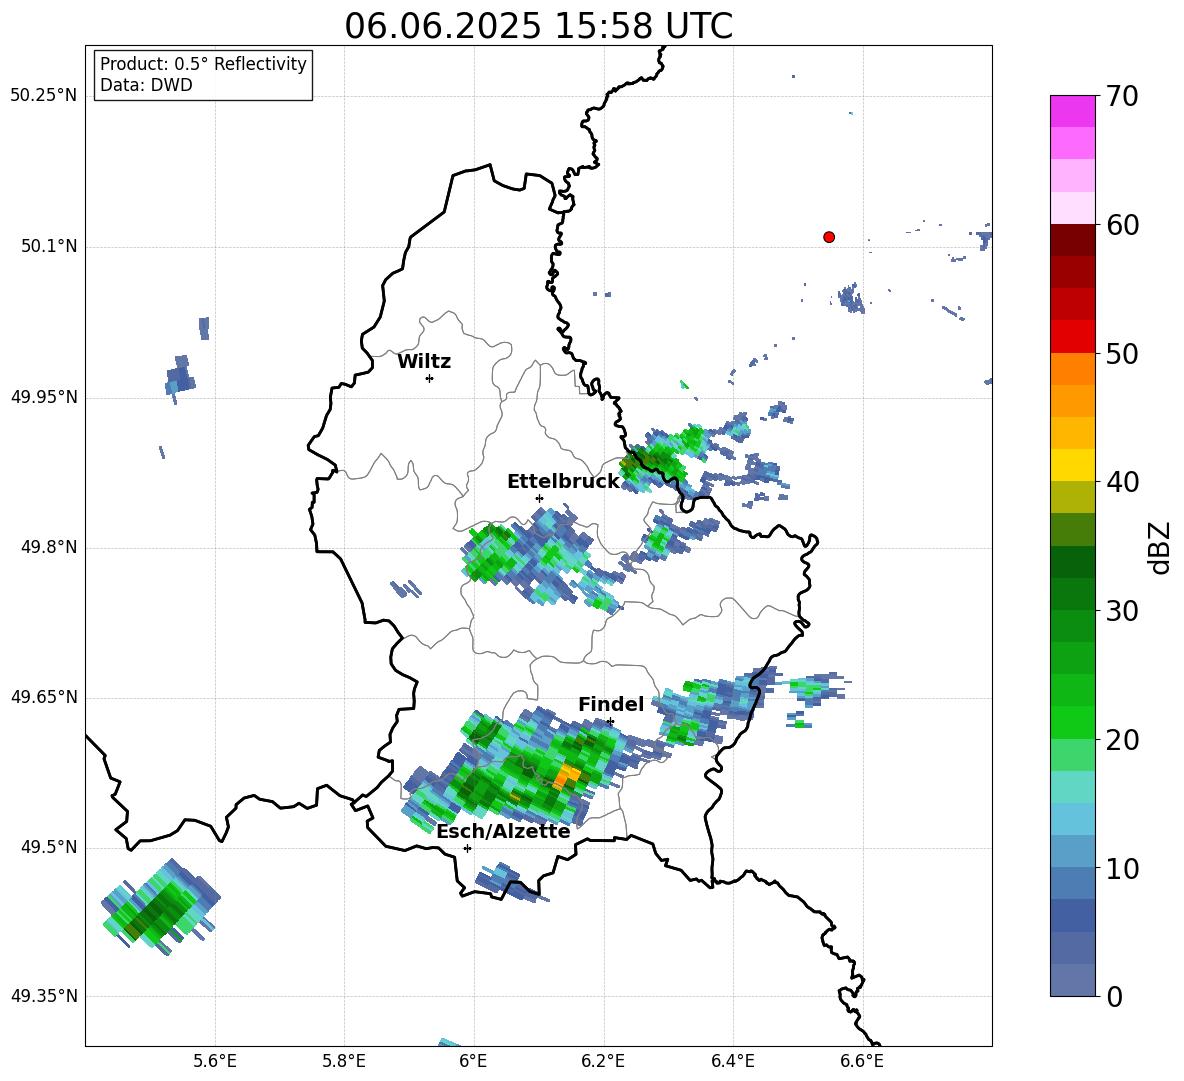This screenshot has width=1184, height=1081.
Task: Click the 0 tick on the colorbar
Action: [x=1114, y=996]
